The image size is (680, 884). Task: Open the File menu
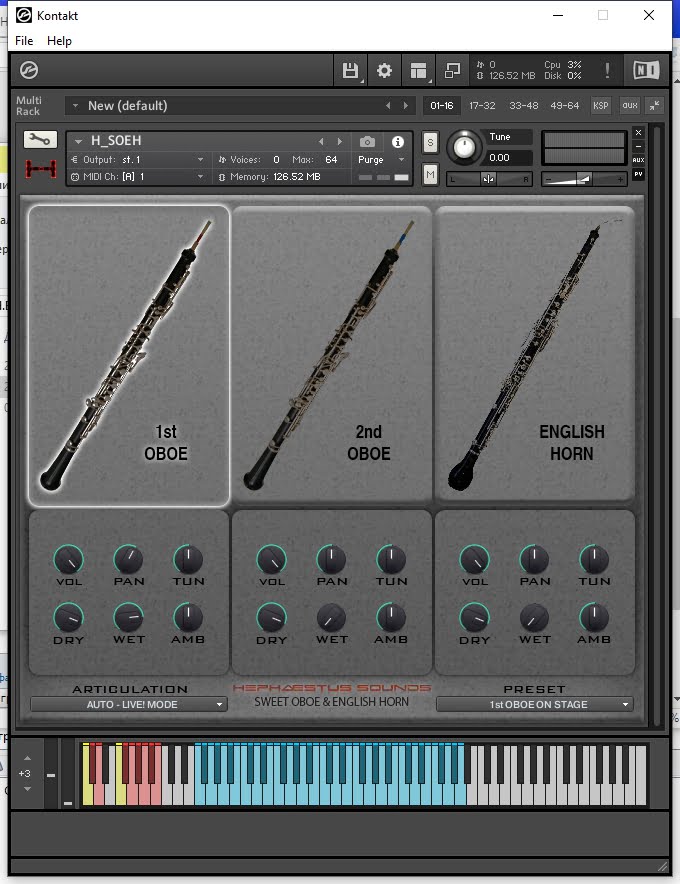tap(24, 41)
